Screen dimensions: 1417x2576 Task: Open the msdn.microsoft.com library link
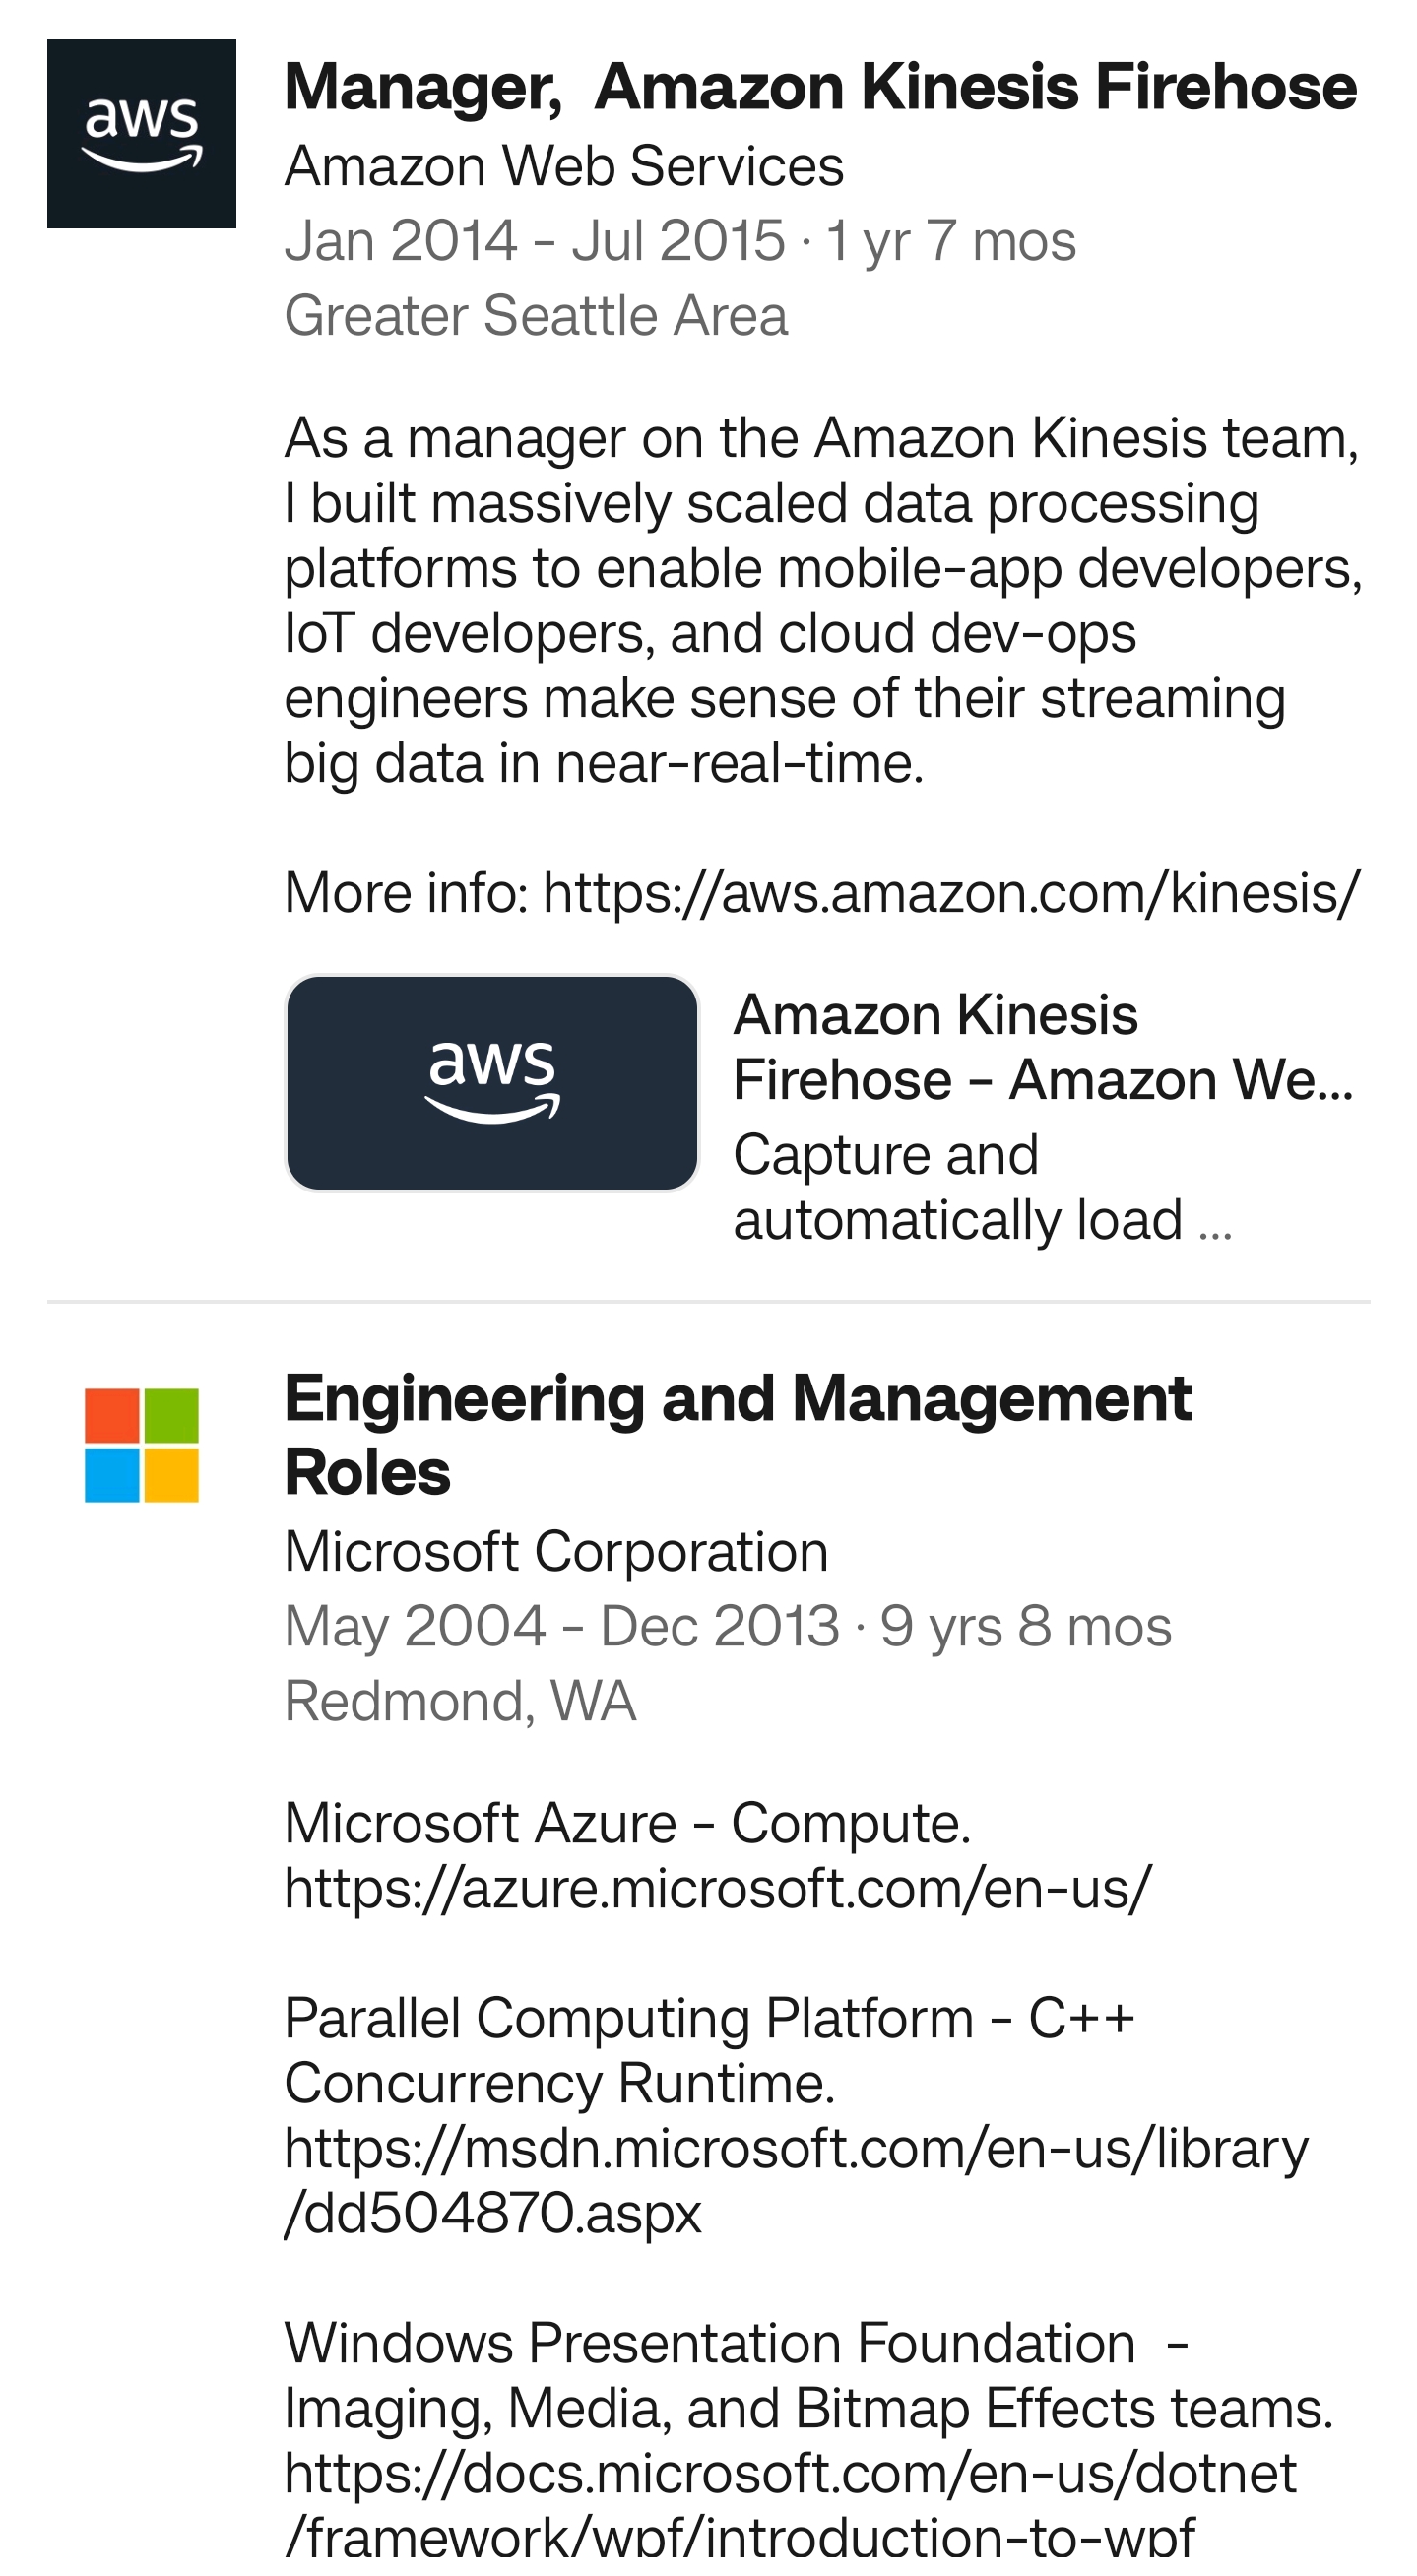coord(795,2180)
